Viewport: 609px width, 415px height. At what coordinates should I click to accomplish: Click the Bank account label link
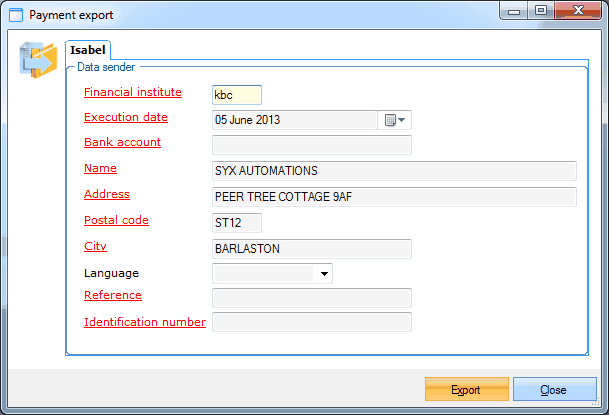(x=122, y=142)
